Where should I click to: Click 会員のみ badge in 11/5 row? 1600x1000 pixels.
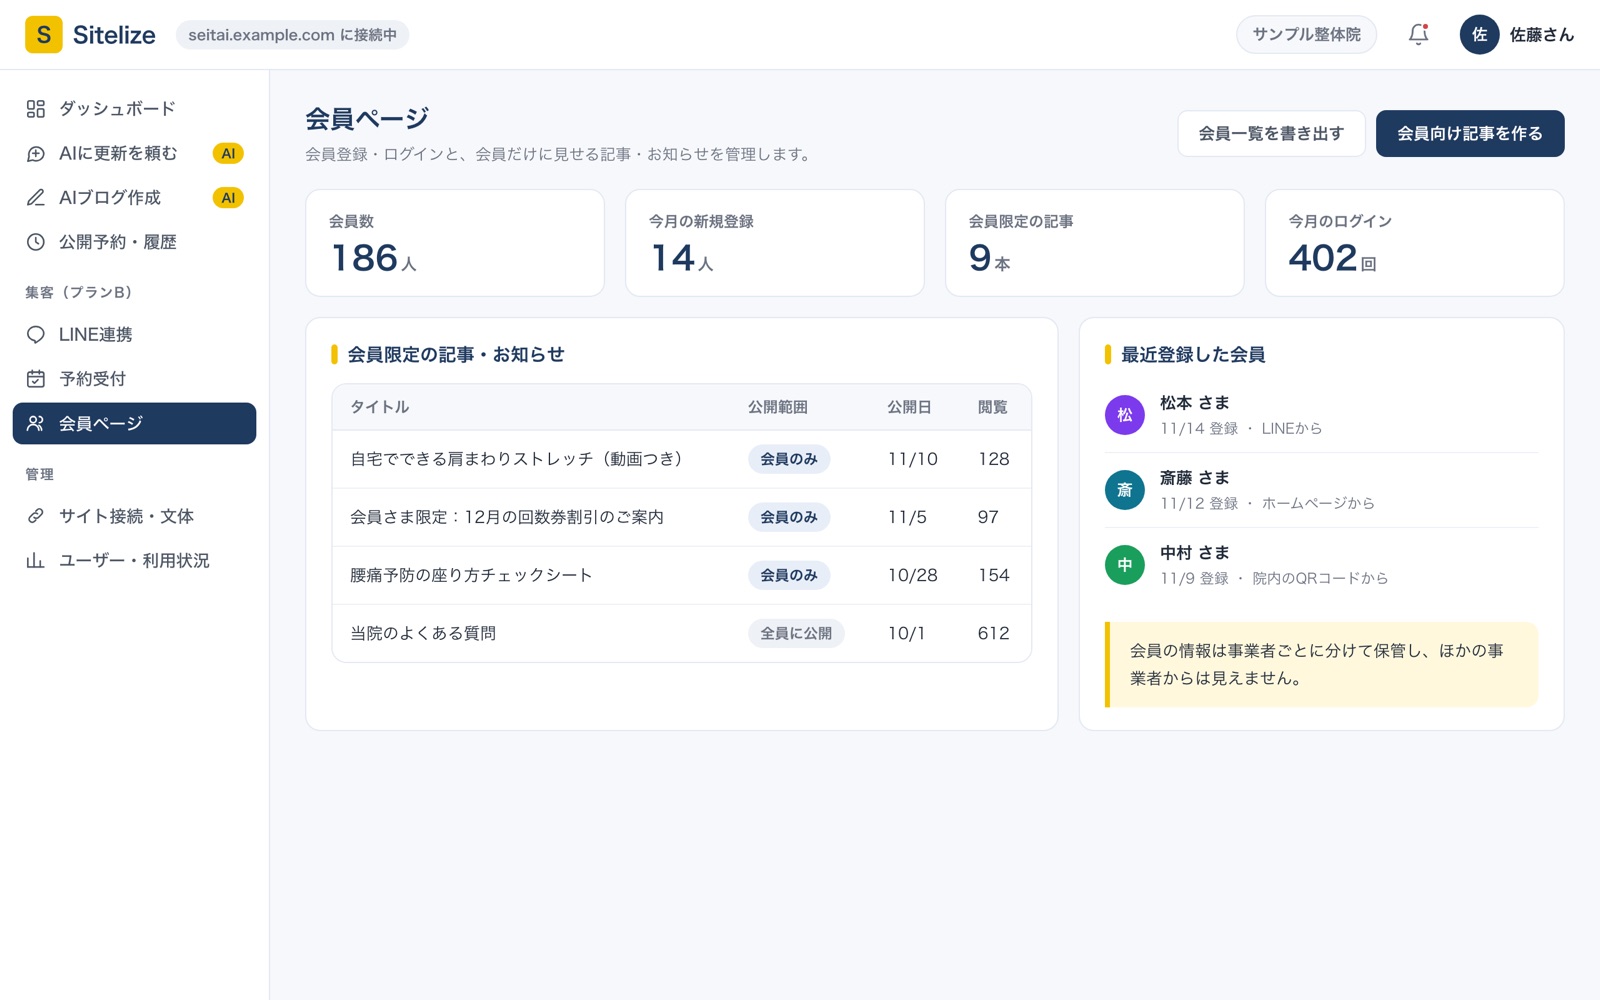(789, 517)
